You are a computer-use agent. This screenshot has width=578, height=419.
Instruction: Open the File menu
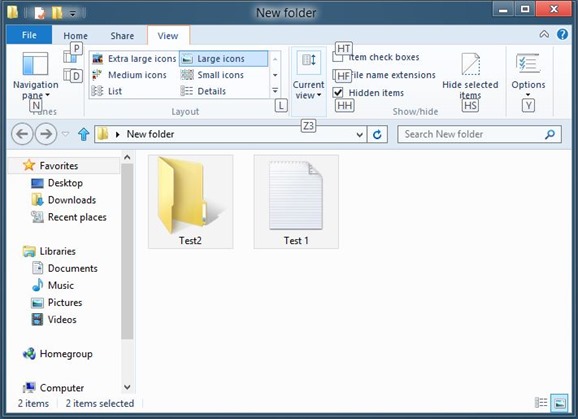click(x=29, y=35)
